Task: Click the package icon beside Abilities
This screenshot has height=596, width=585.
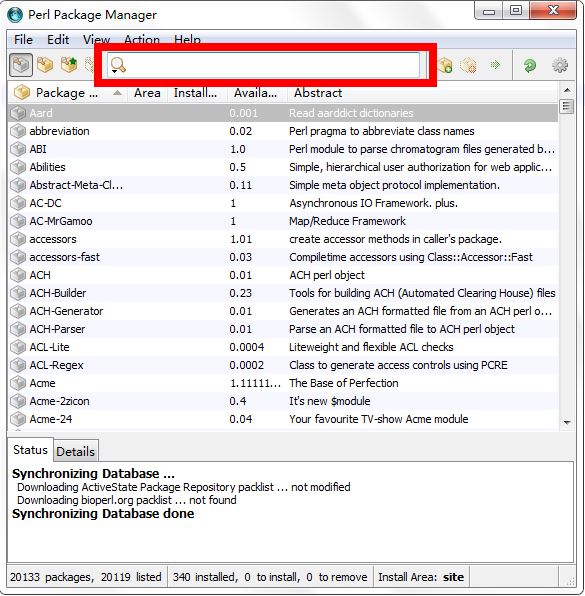Action: 18,167
